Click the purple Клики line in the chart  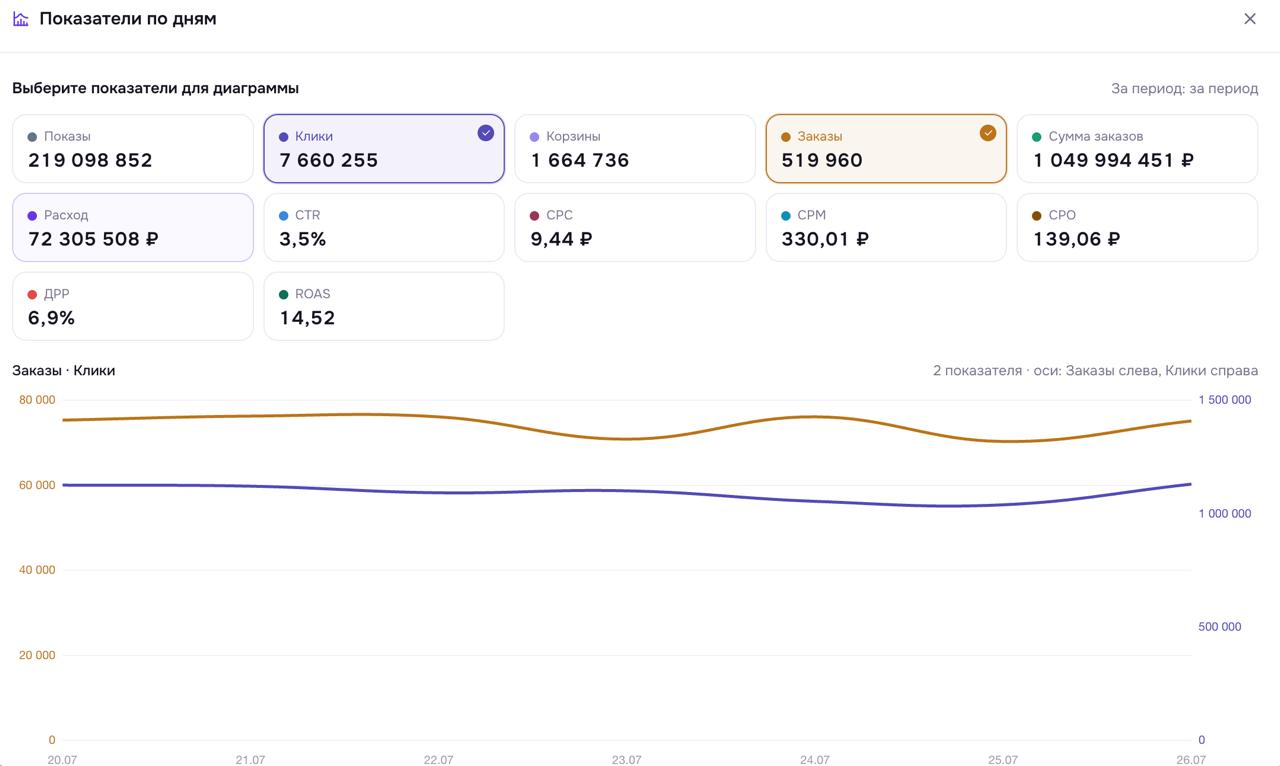(626, 491)
